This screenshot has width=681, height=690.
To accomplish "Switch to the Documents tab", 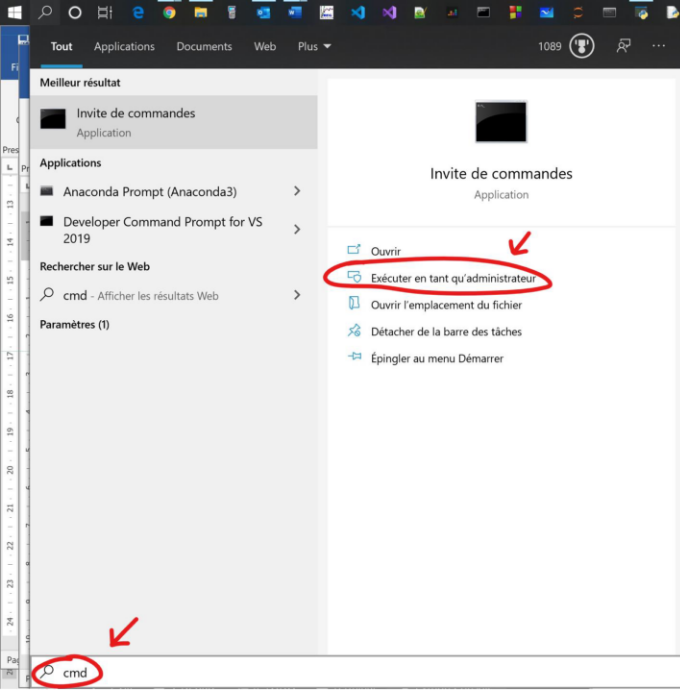I will point(204,47).
